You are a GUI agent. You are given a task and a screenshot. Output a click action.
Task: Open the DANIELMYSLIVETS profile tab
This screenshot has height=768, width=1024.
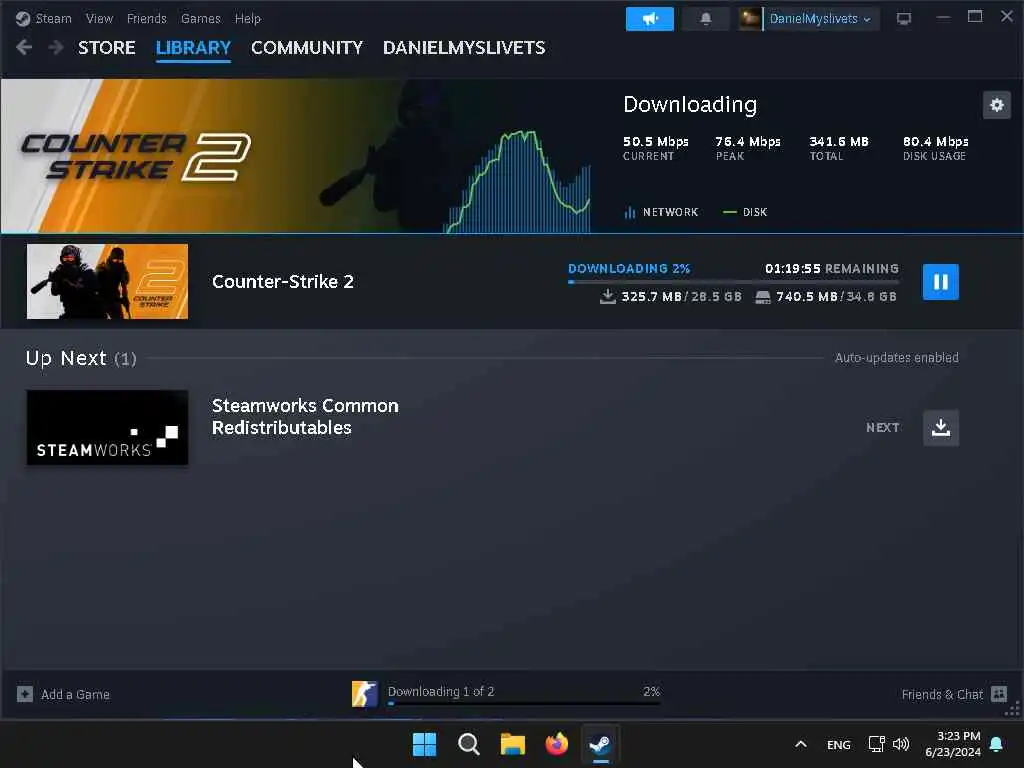tap(464, 48)
